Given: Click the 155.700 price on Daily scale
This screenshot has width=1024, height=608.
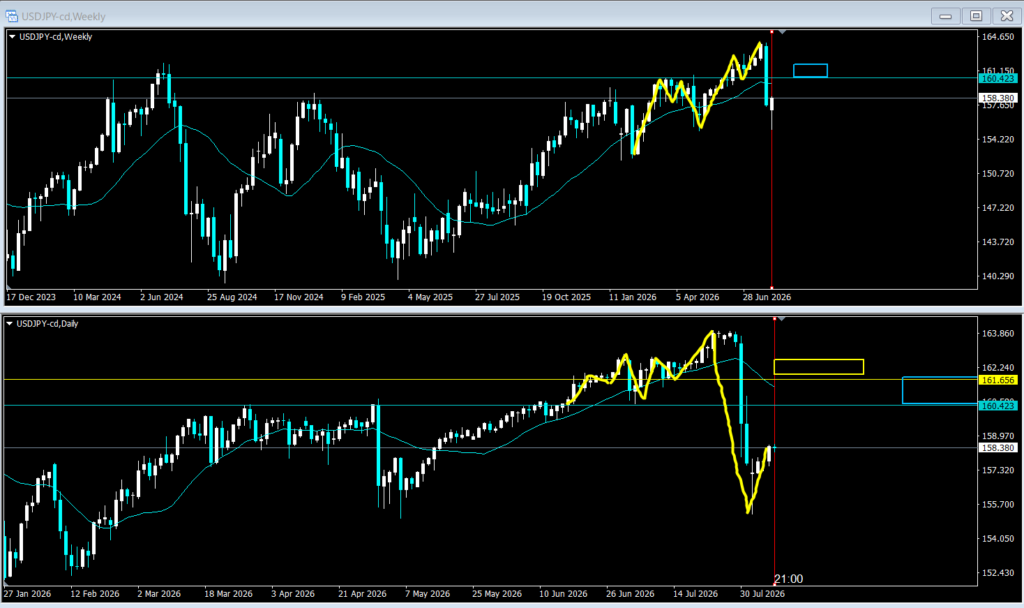Looking at the screenshot, I should click(998, 505).
